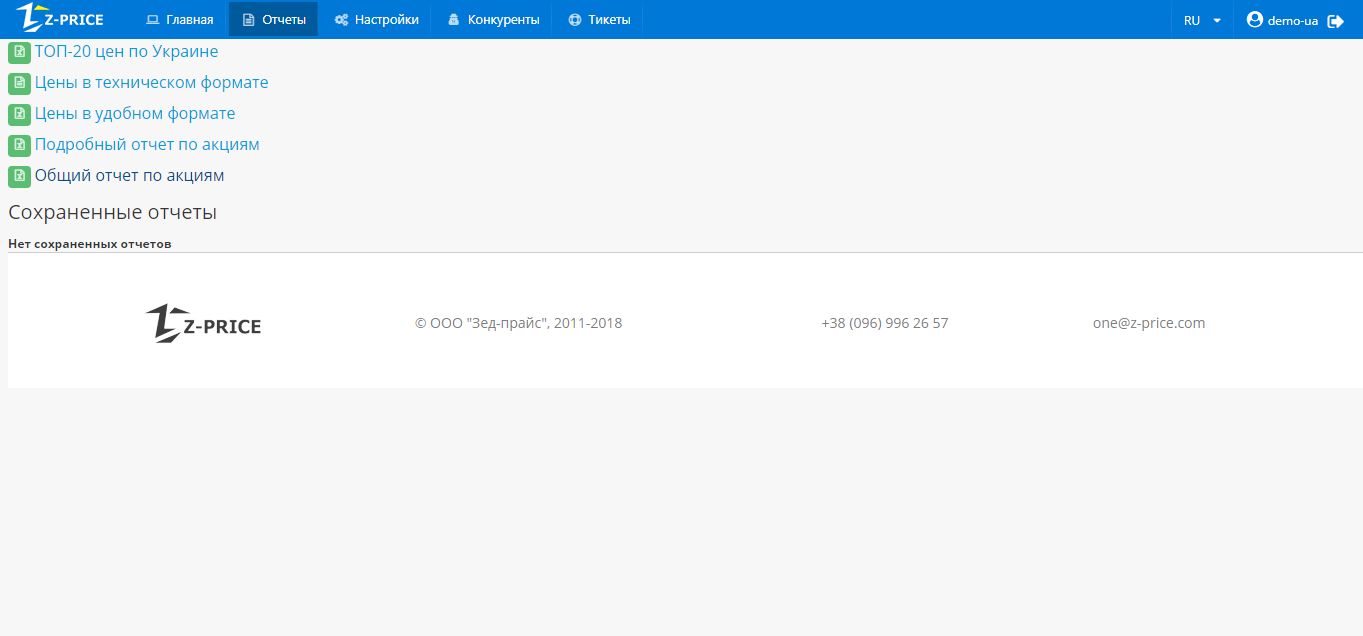Open Цены в удобном формате report
Screen dimensions: 1363x636
click(x=135, y=114)
